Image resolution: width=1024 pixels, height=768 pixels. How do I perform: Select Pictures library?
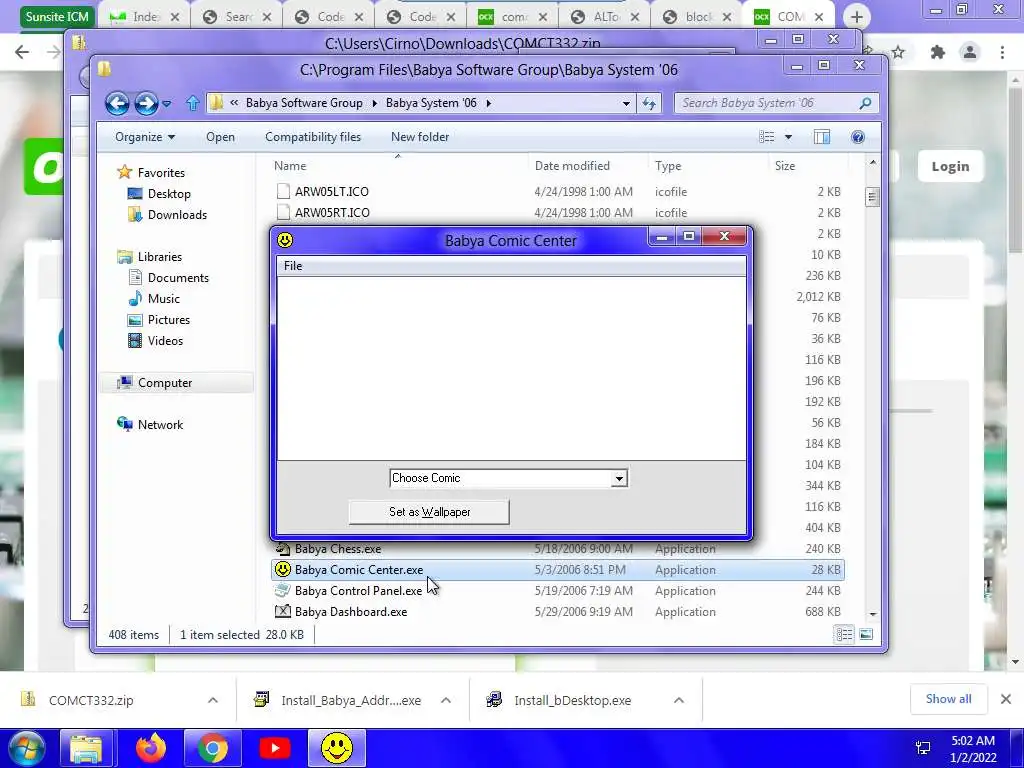168,319
